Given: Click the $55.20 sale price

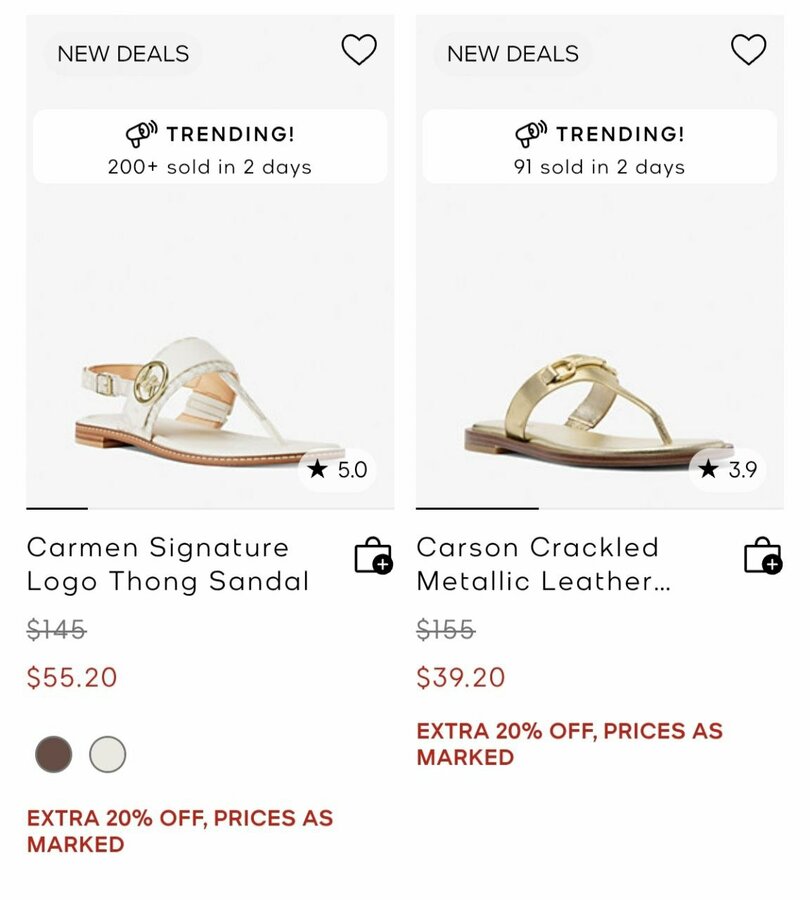Looking at the screenshot, I should tap(72, 678).
